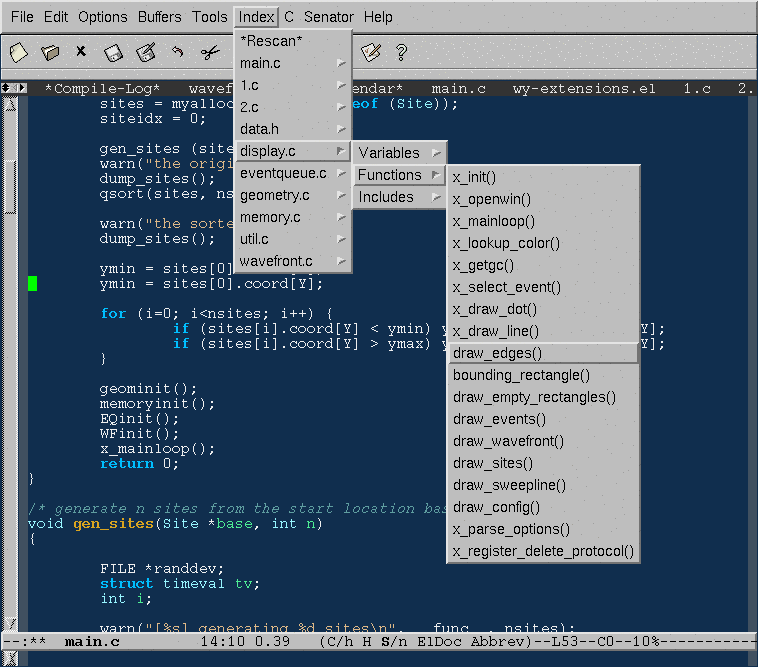This screenshot has height=667, width=758.
Task: Click the save floppy disk icon
Action: [x=113, y=52]
